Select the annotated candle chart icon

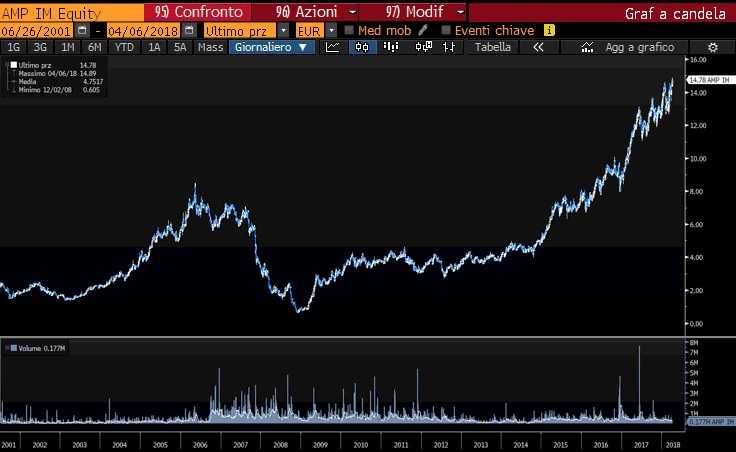pos(423,47)
